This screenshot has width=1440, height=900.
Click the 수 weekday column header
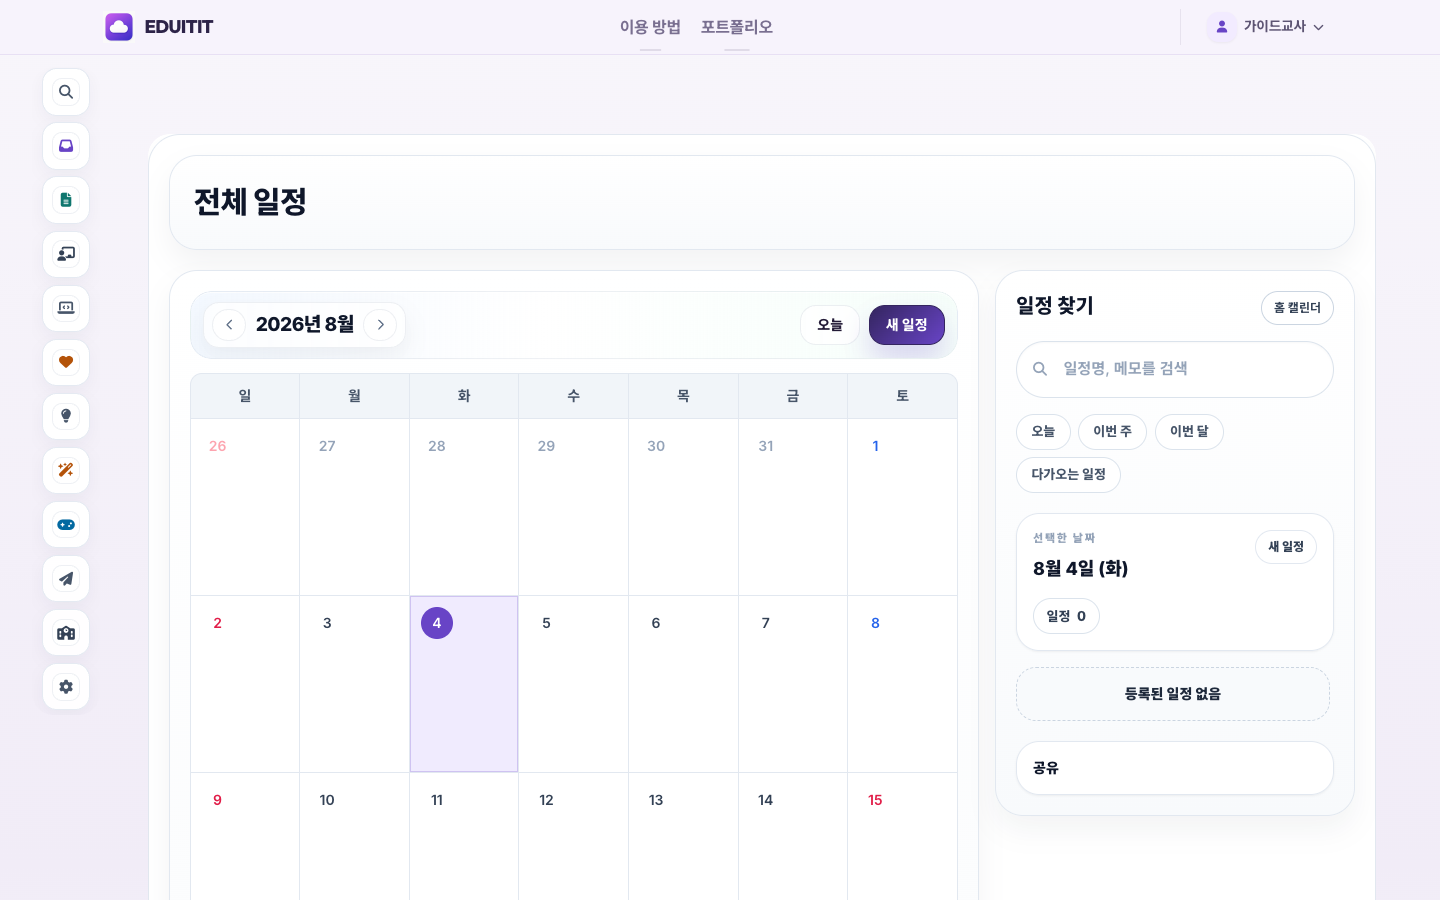click(x=574, y=396)
